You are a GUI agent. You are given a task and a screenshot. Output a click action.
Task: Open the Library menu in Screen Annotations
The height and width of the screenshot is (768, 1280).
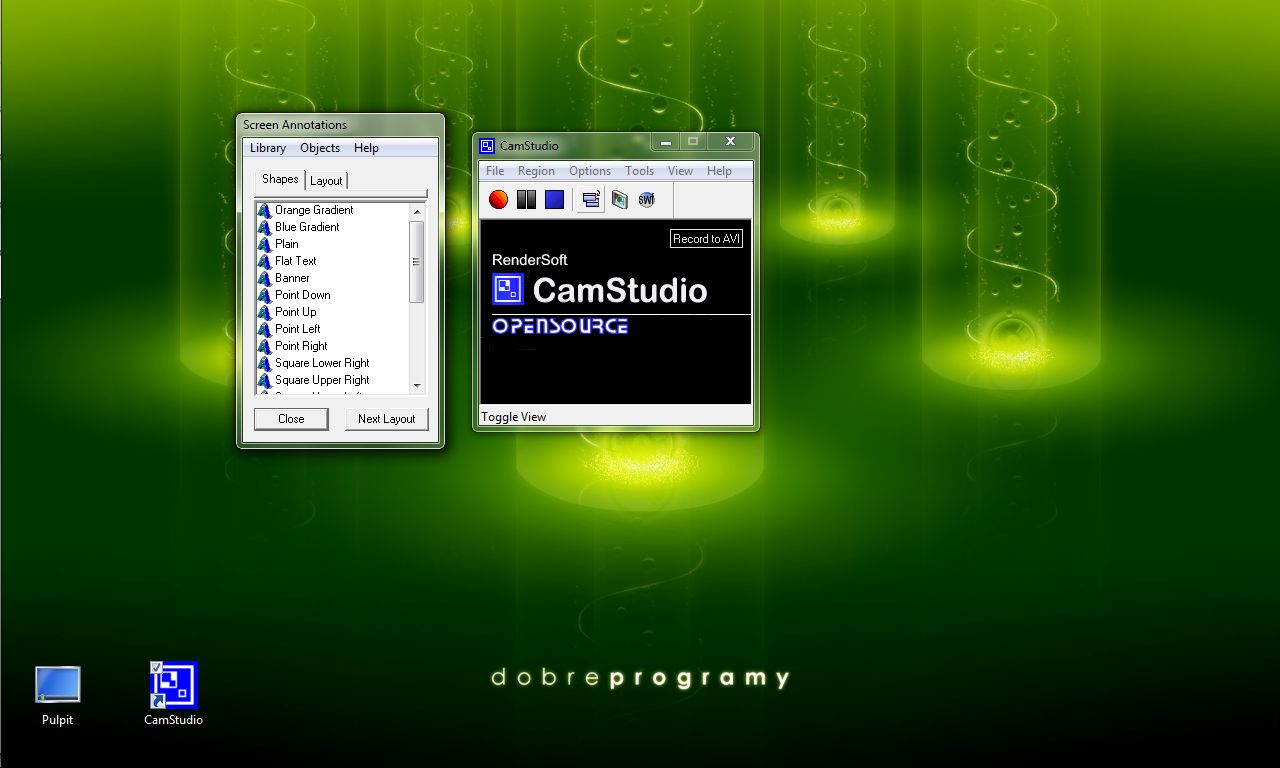[x=268, y=148]
